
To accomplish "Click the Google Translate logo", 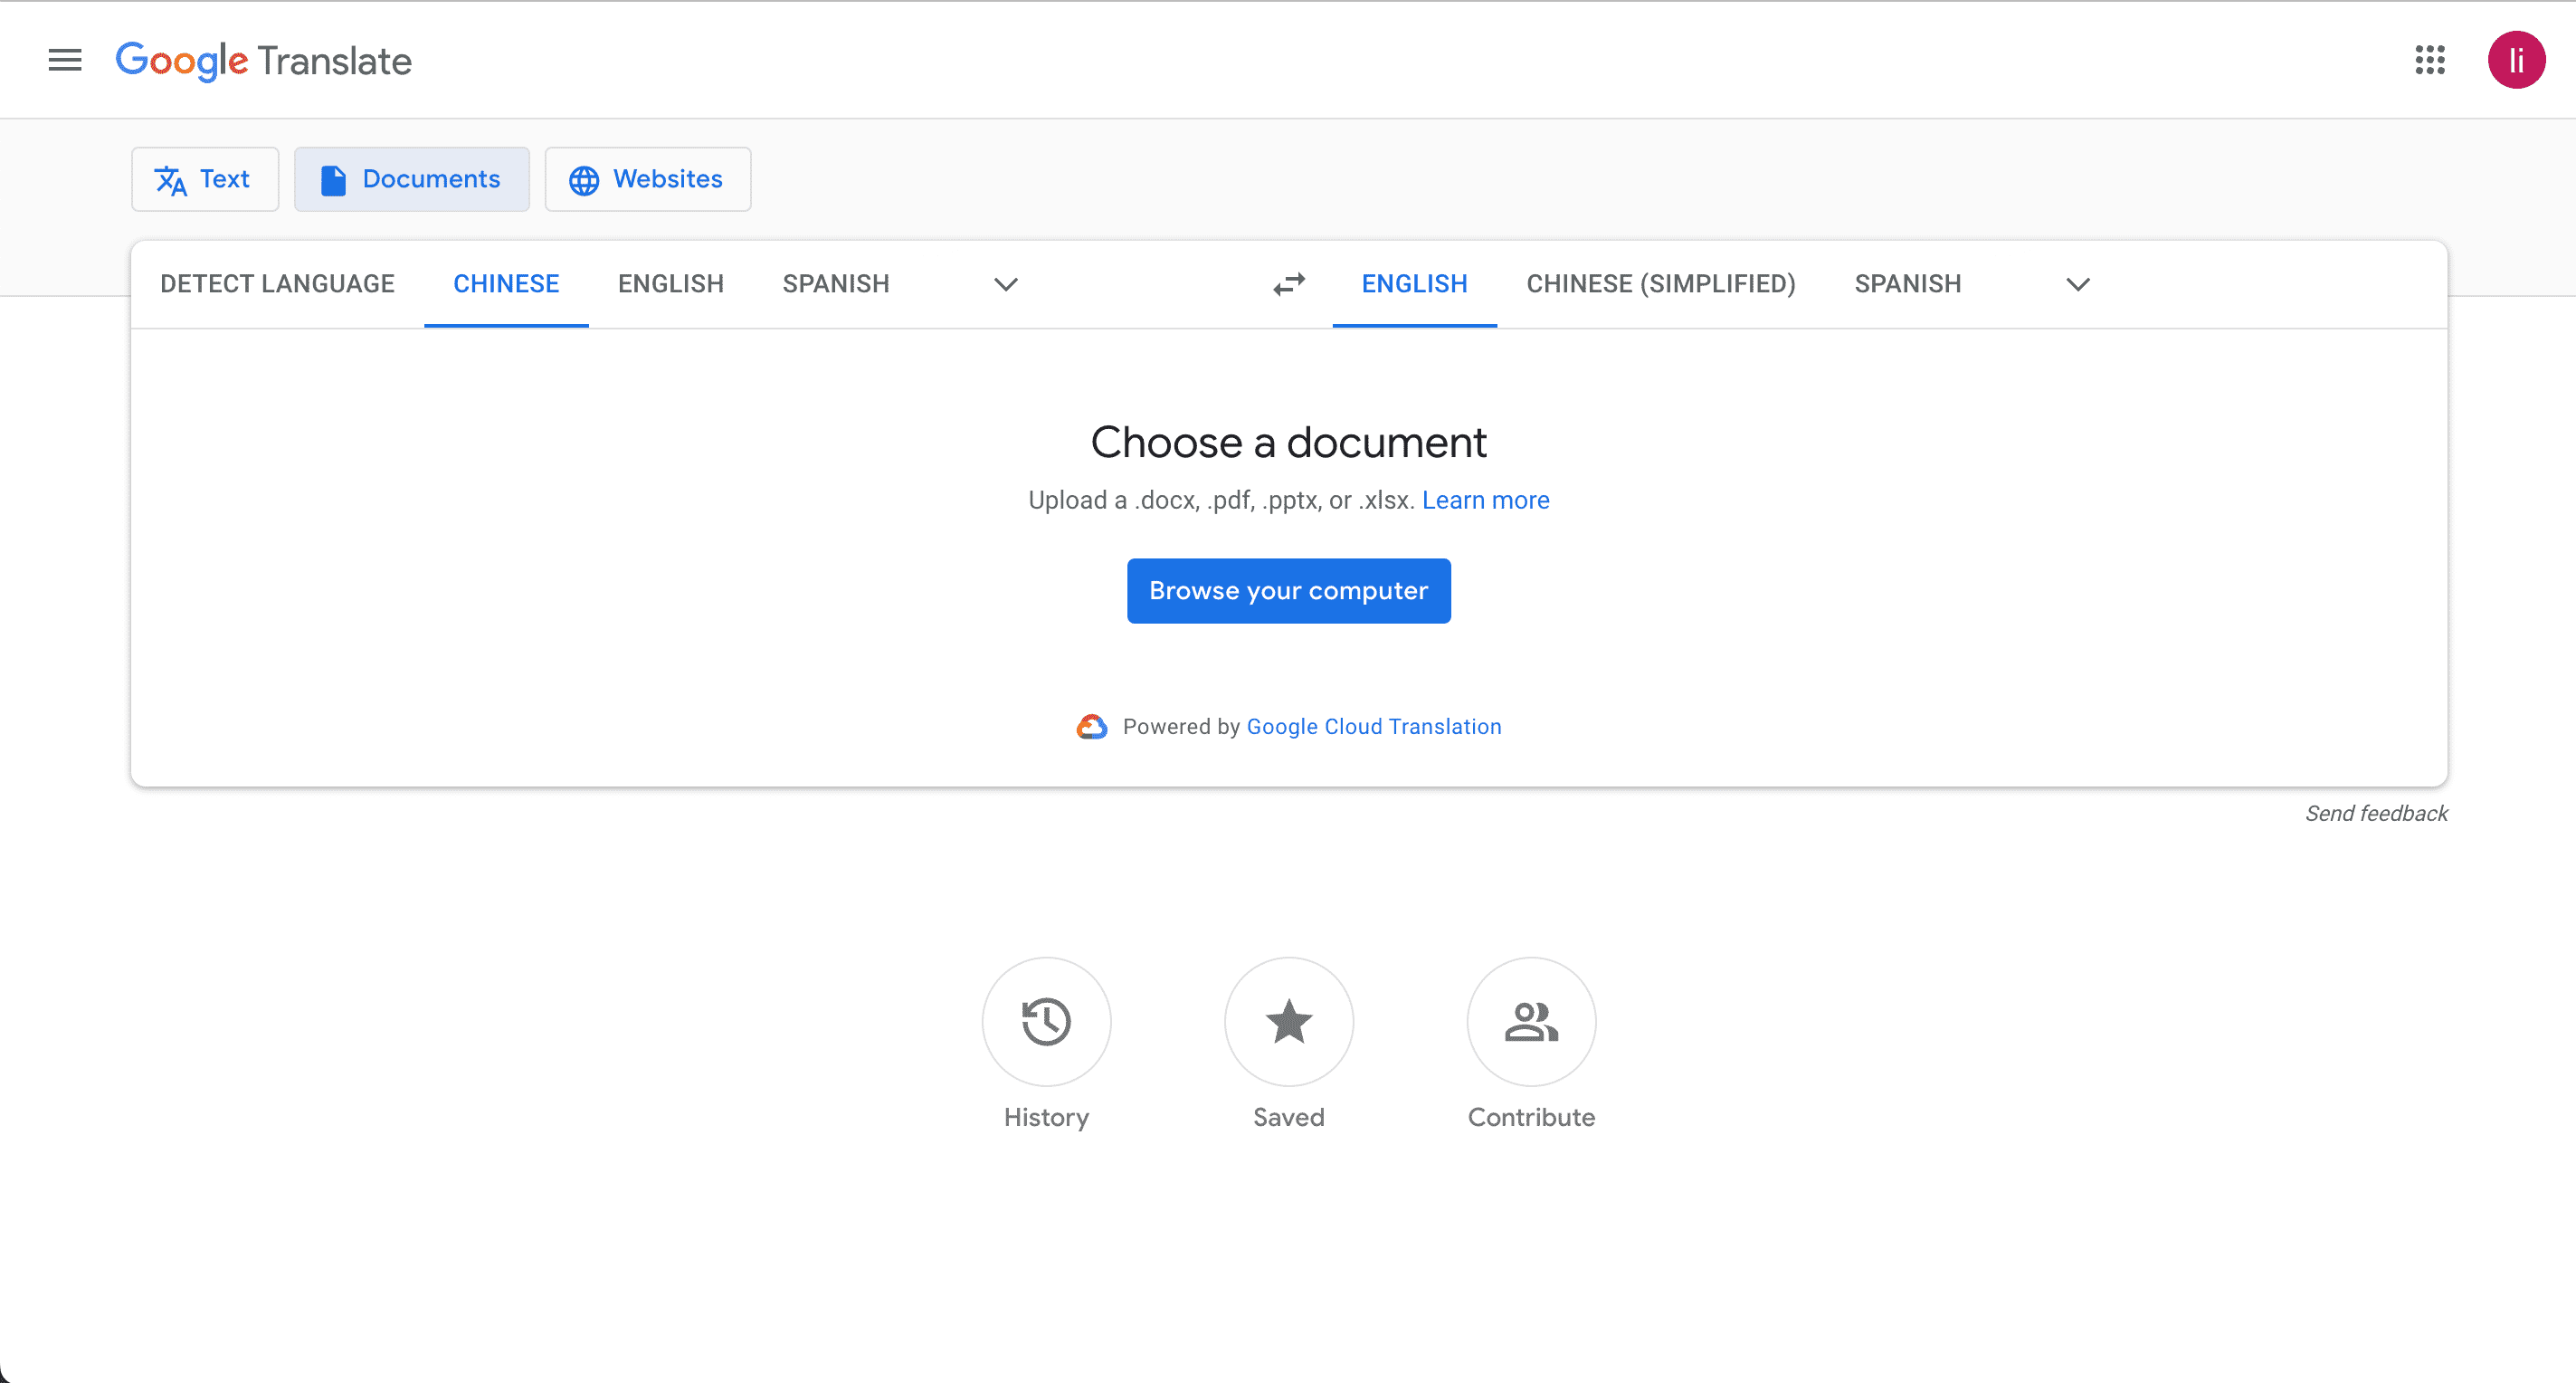I will [263, 61].
